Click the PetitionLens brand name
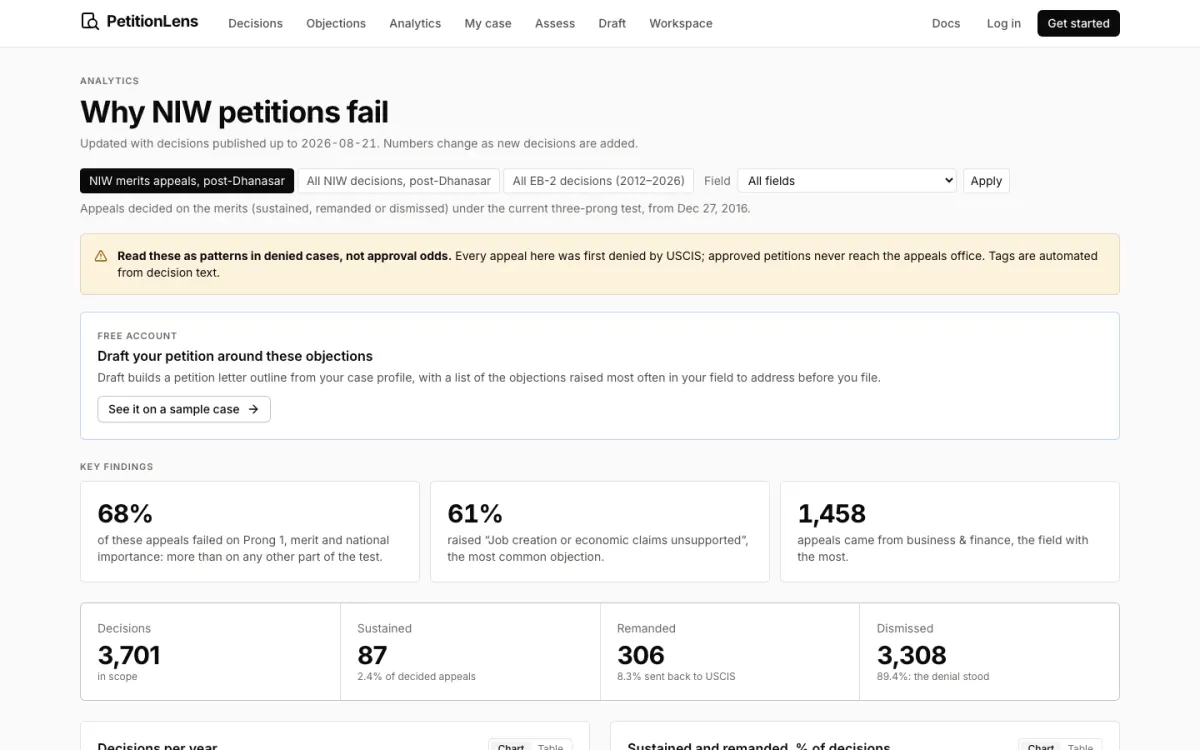This screenshot has width=1200, height=750. [x=152, y=21]
